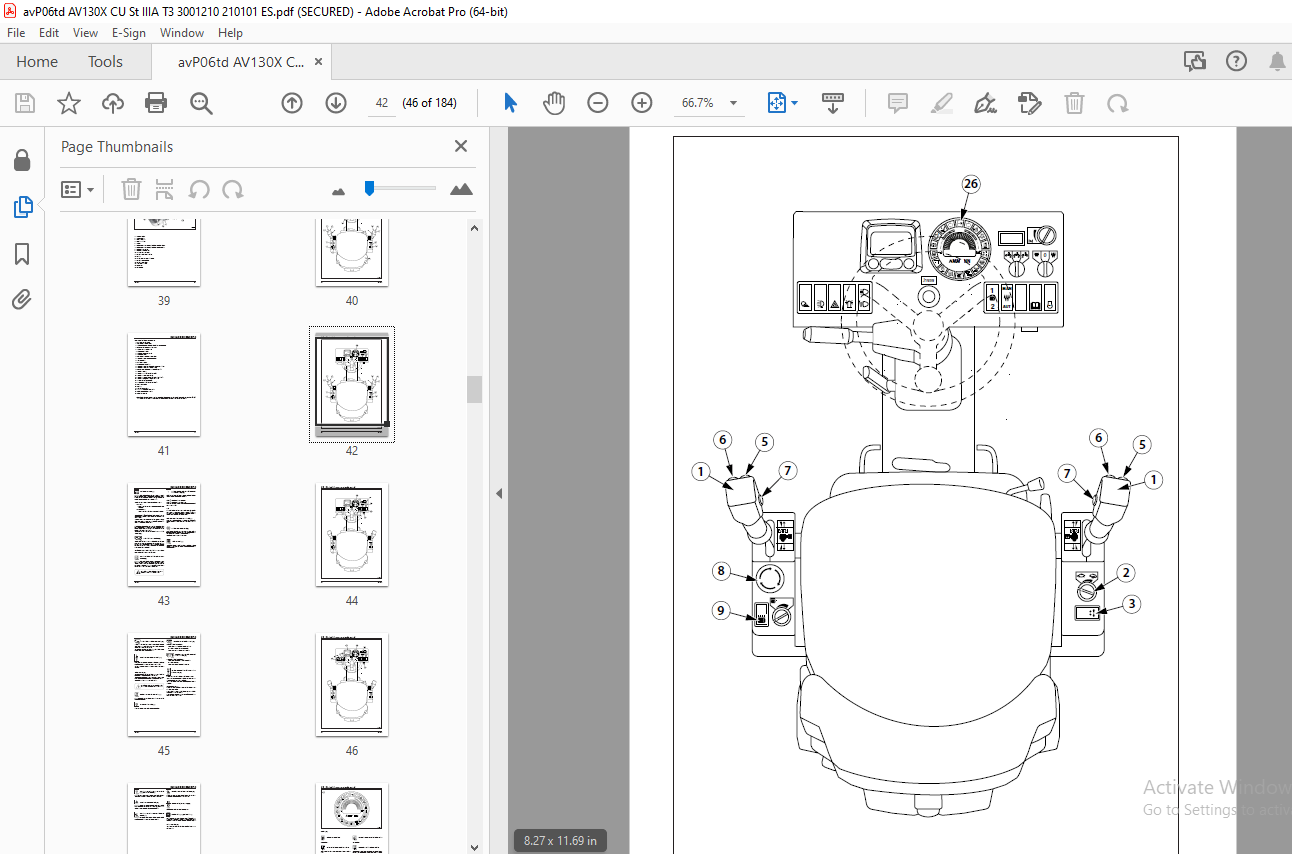This screenshot has height=854, width=1292.
Task: Save the file using the floppy icon
Action: [x=25, y=103]
